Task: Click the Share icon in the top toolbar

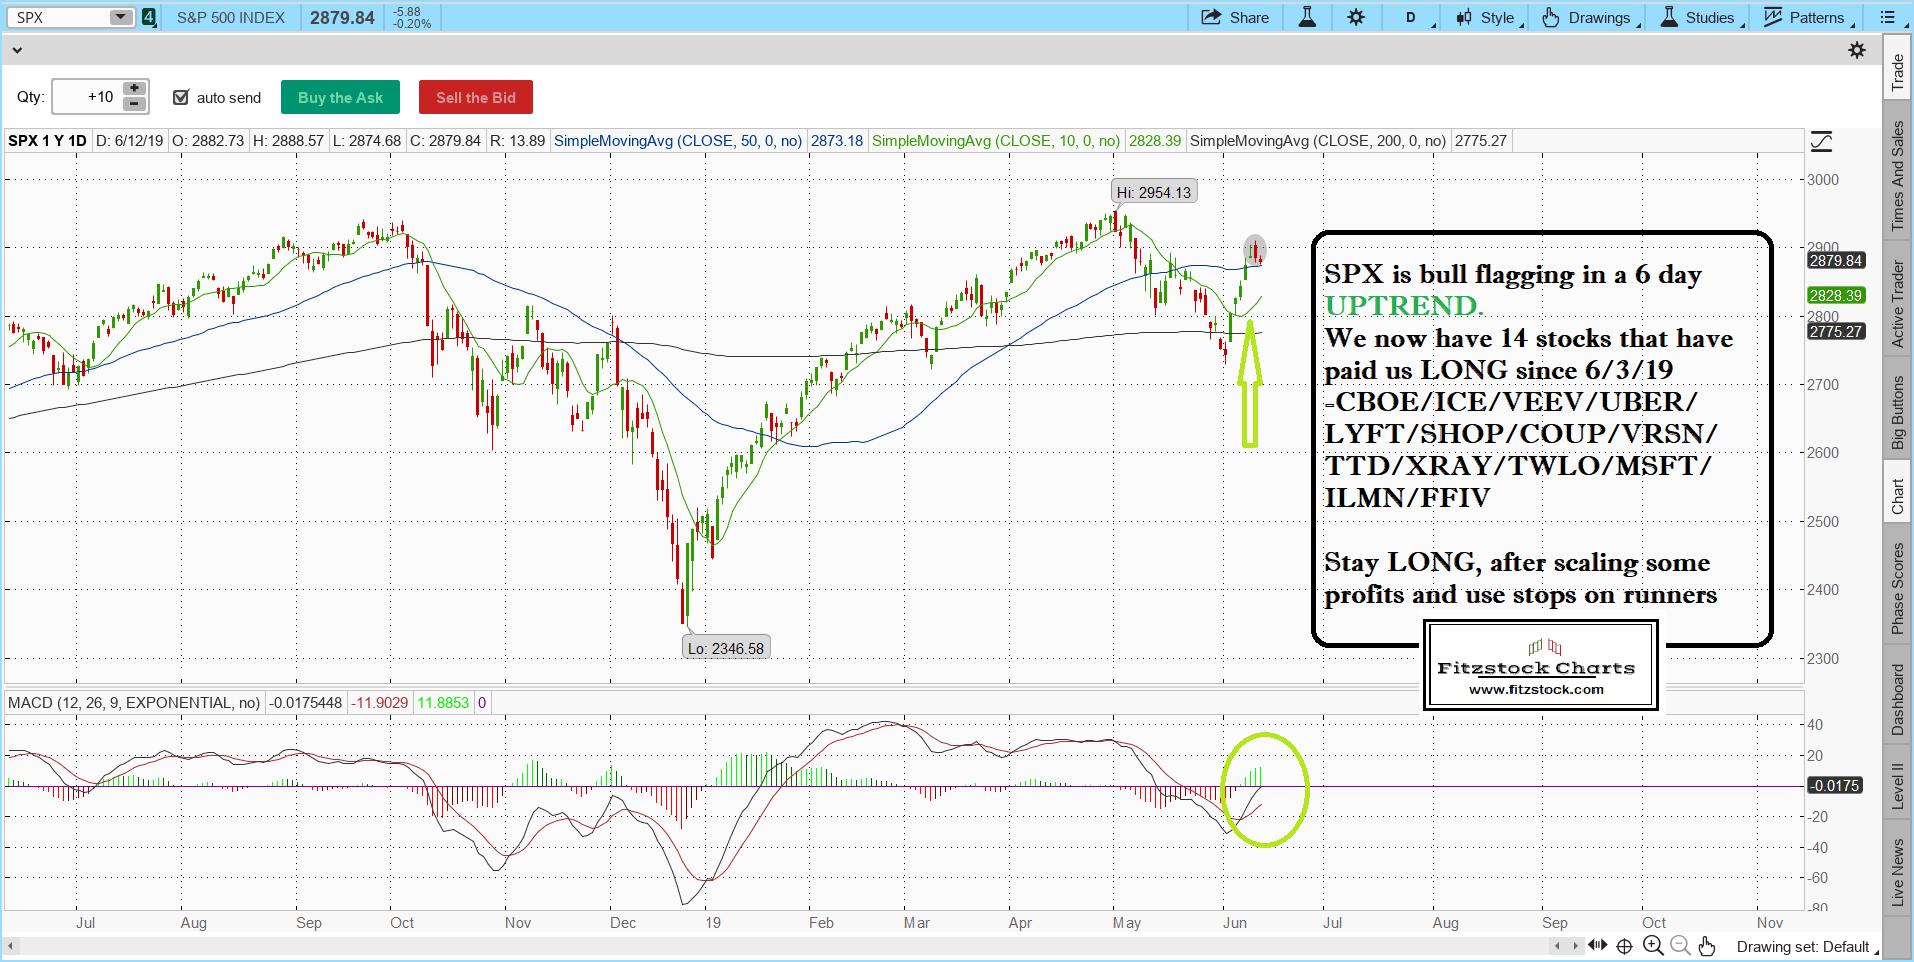Action: 1211,17
